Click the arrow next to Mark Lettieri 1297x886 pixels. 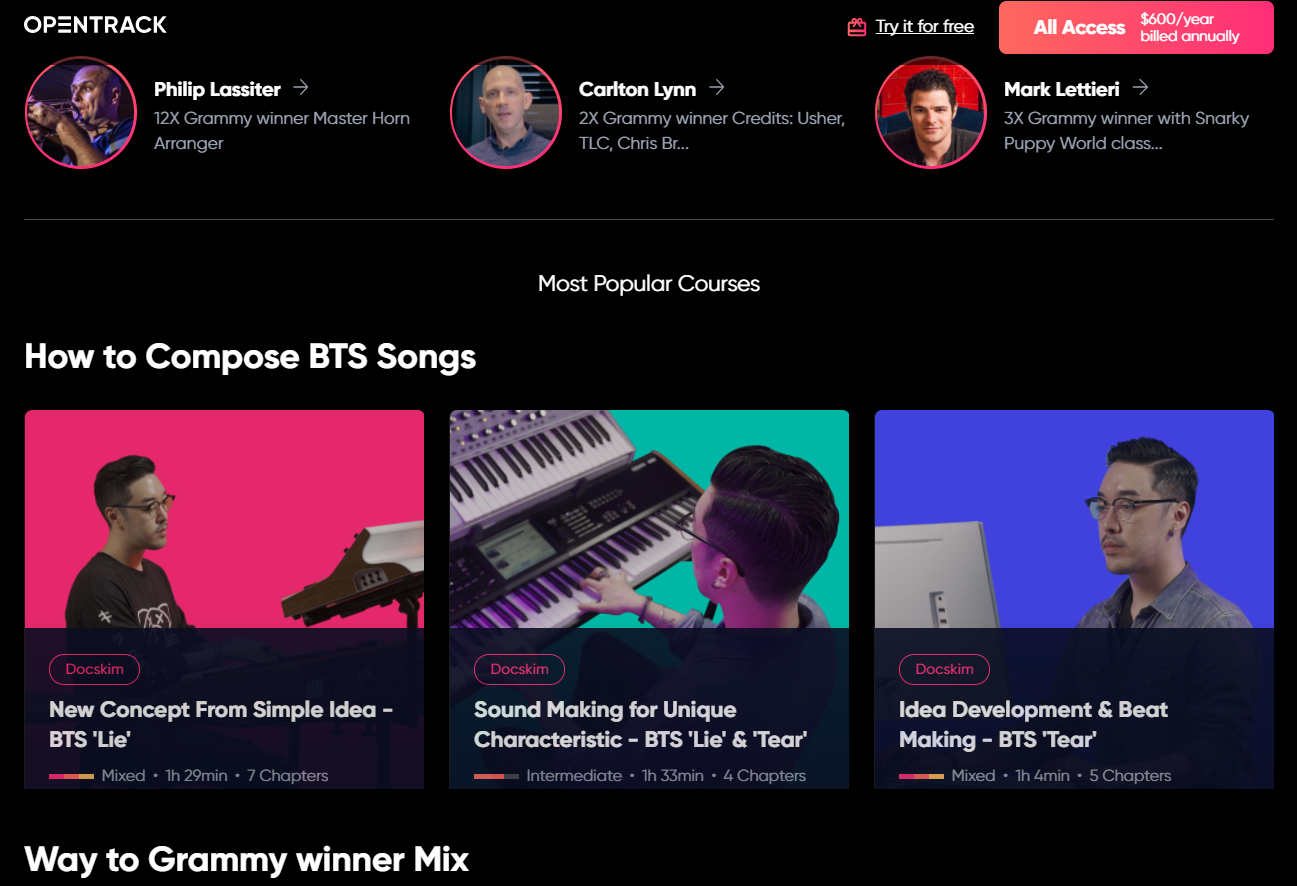point(1141,88)
